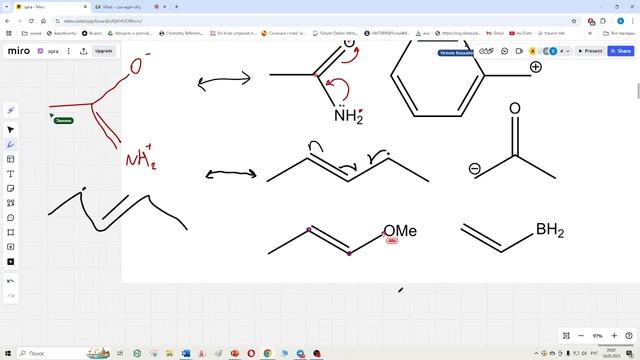Select the minus charge symbol on enolate

pos(474,168)
